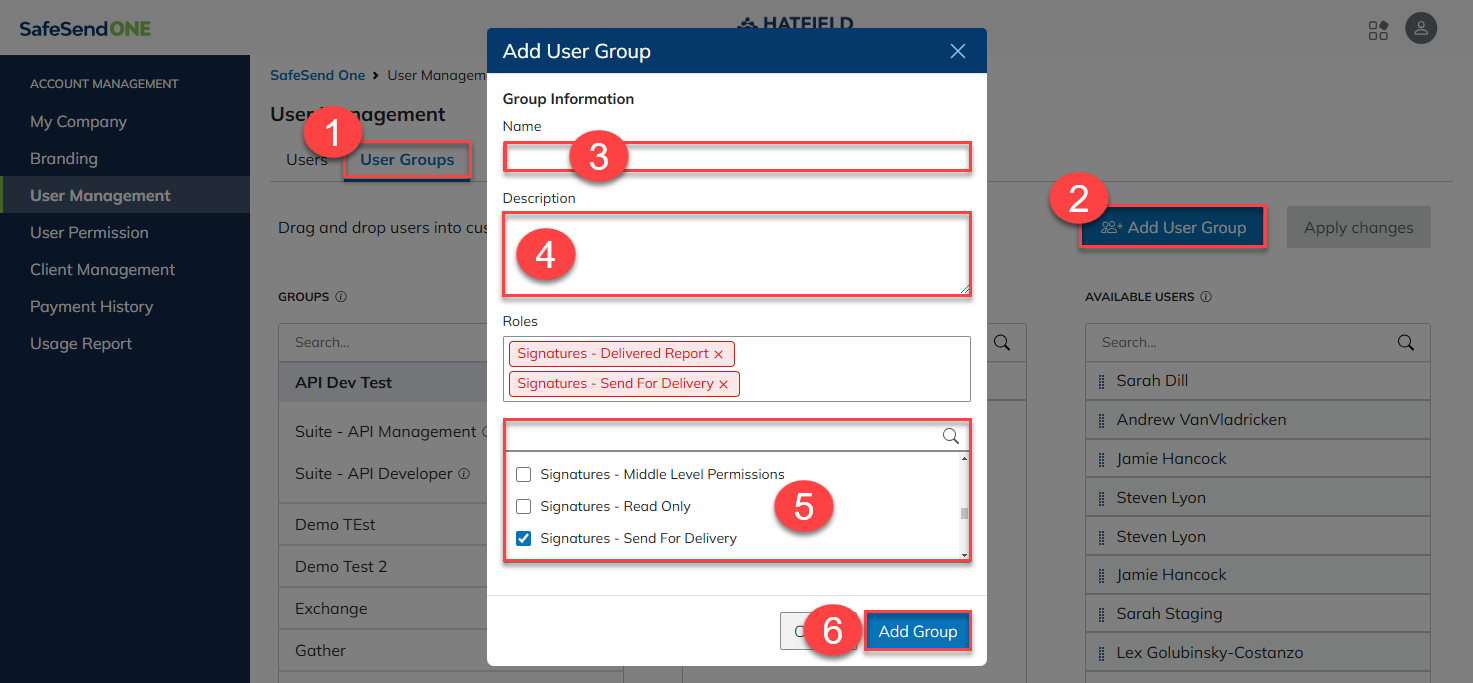Enable the Signatures - Read Only checkbox
The image size is (1473, 683).
pos(523,506)
